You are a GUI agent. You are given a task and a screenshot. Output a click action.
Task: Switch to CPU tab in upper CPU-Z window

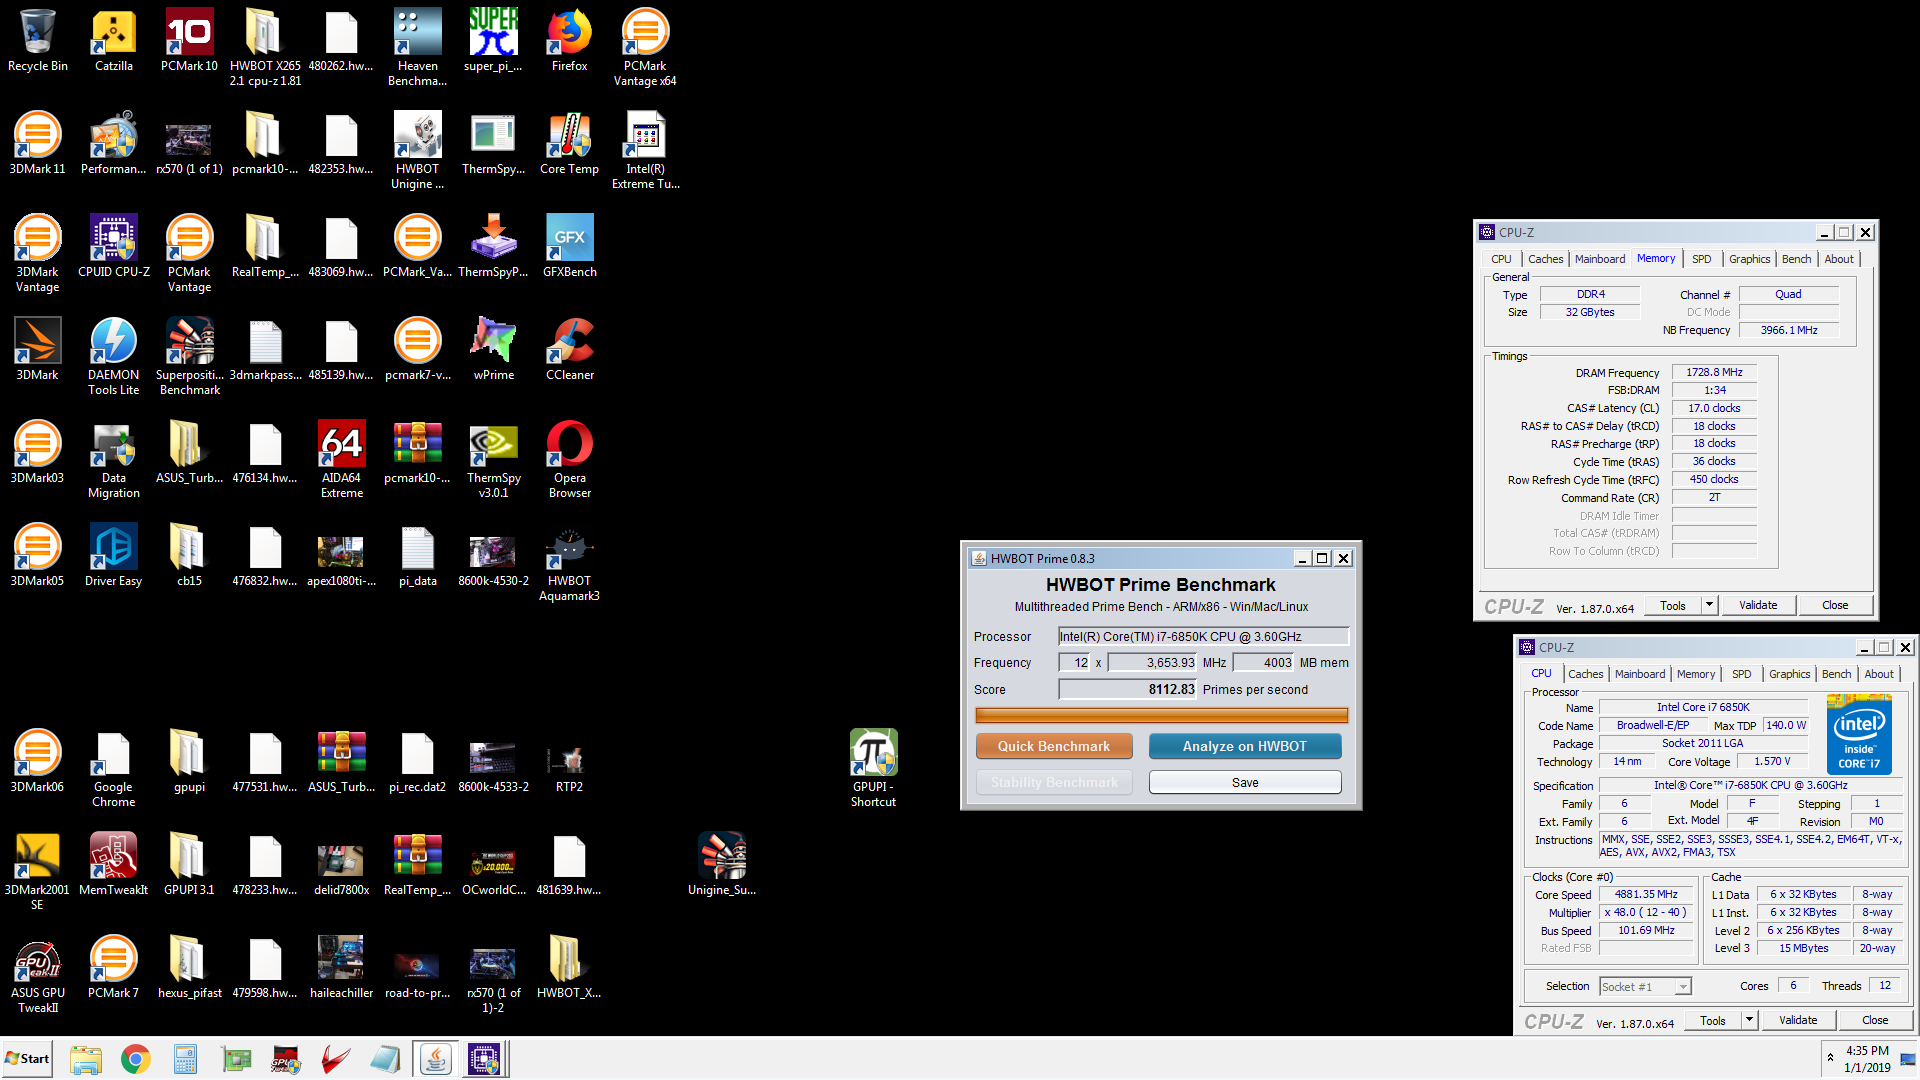1501,259
